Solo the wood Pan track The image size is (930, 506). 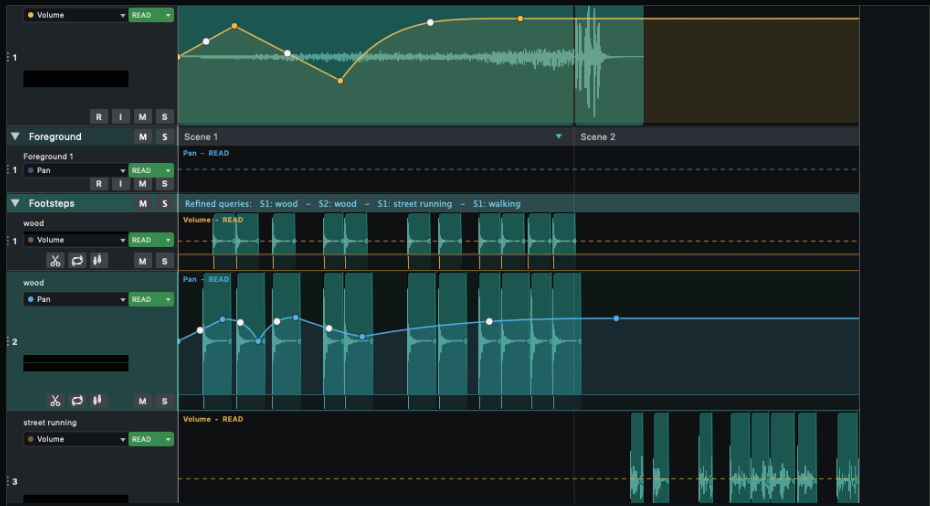(164, 401)
